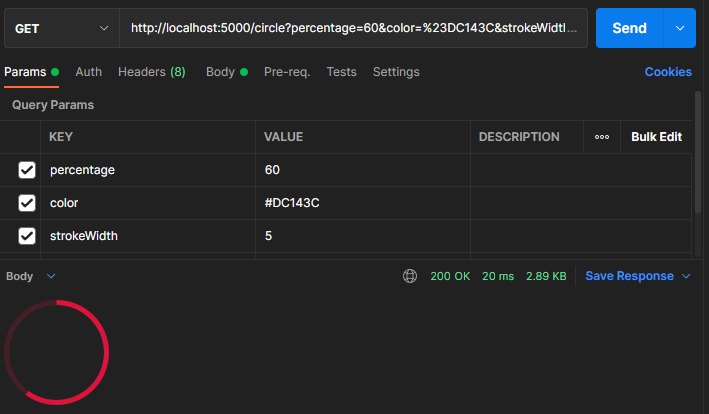
Task: Click the rendered red circle image
Action: [x=57, y=352]
